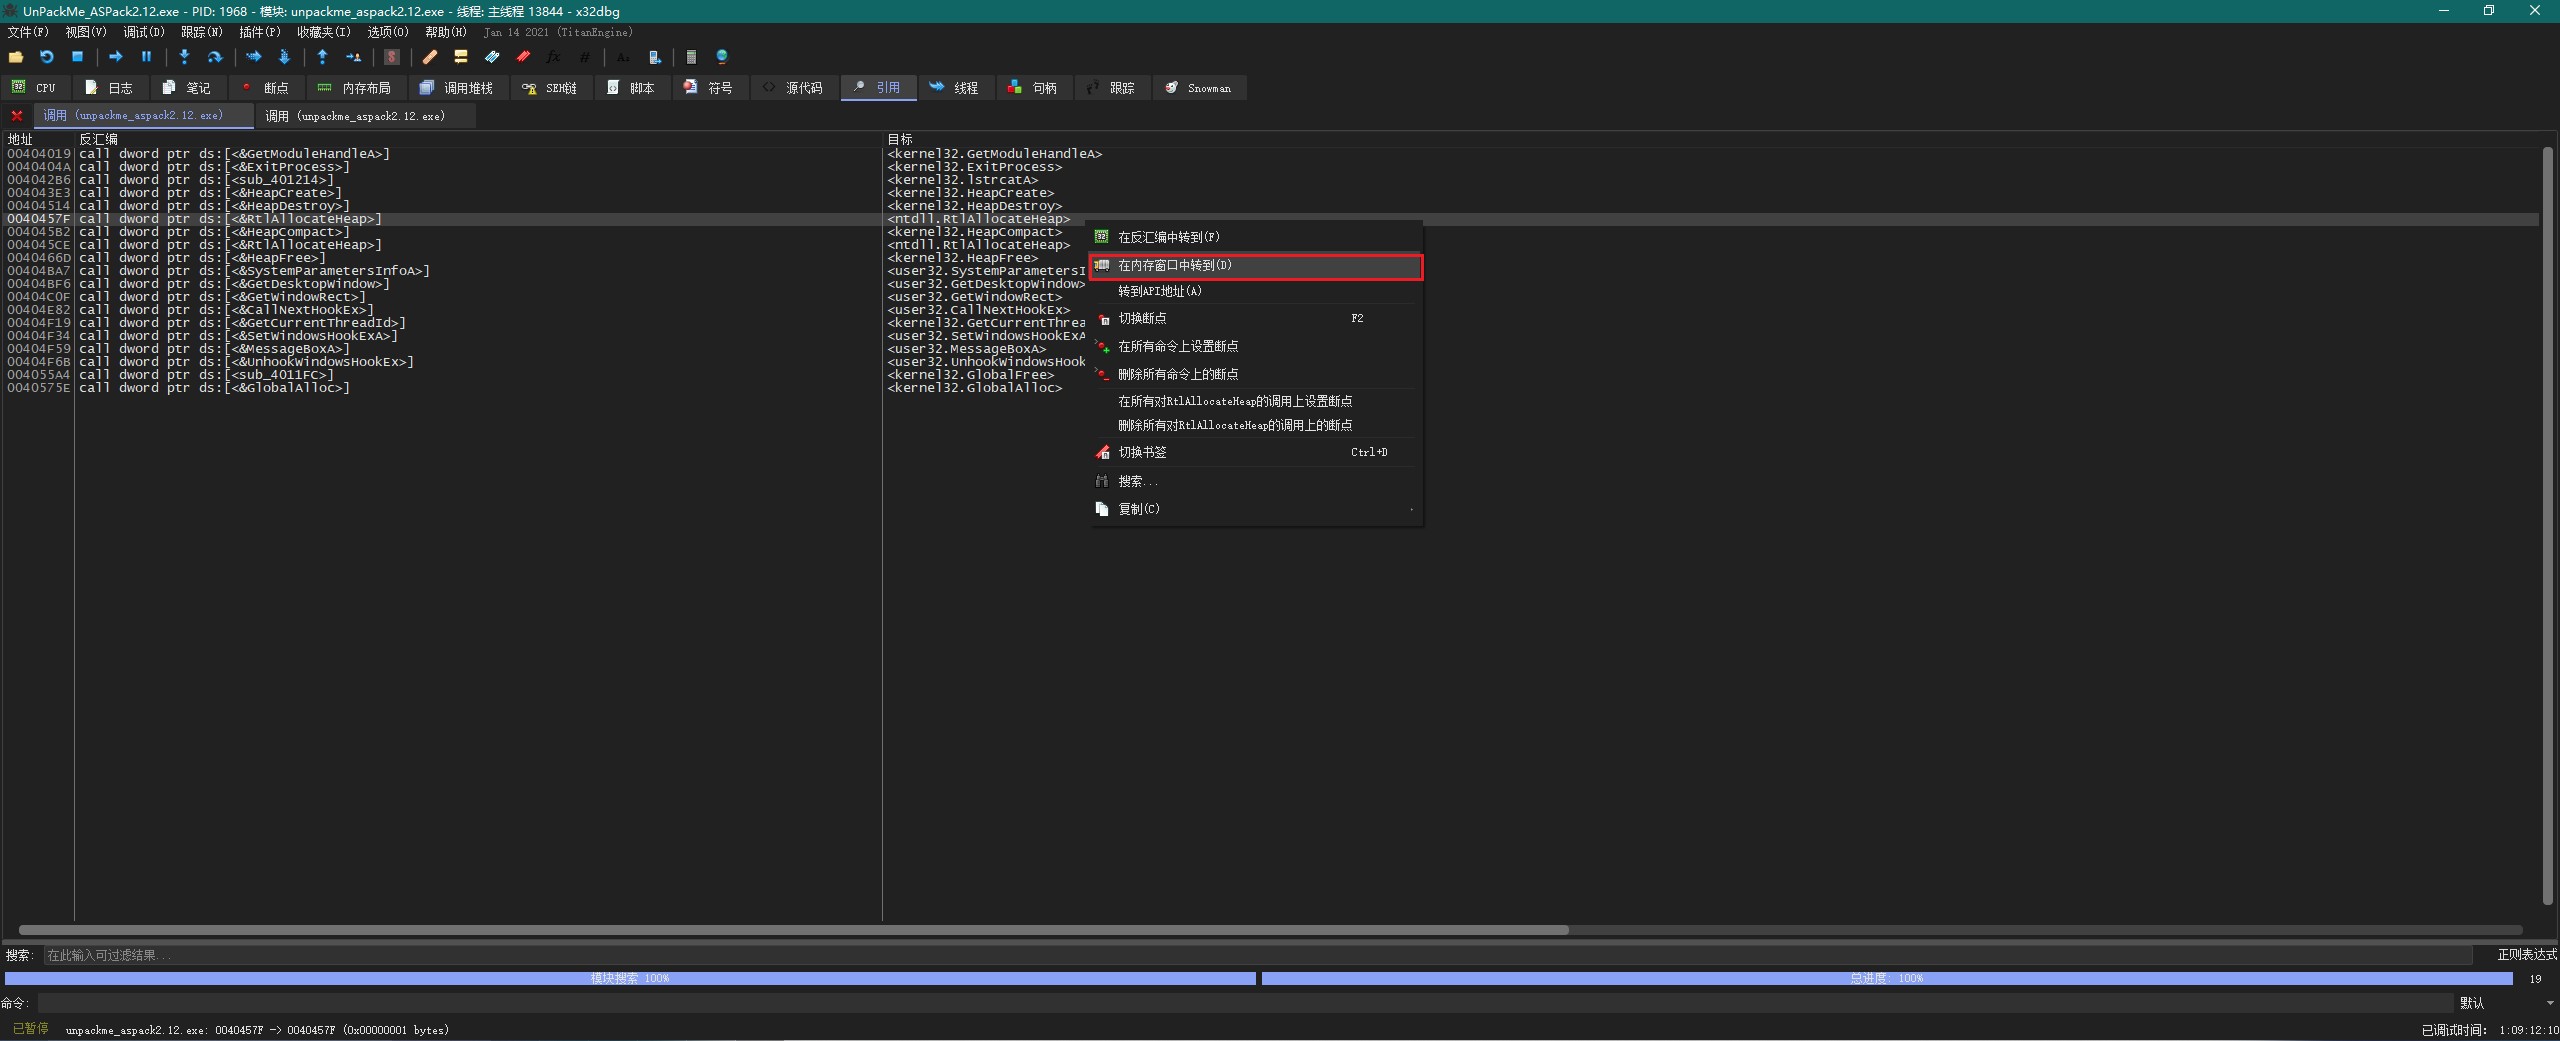Image resolution: width=2560 pixels, height=1041 pixels.
Task: Open the calculator toolbar icon
Action: coord(690,57)
